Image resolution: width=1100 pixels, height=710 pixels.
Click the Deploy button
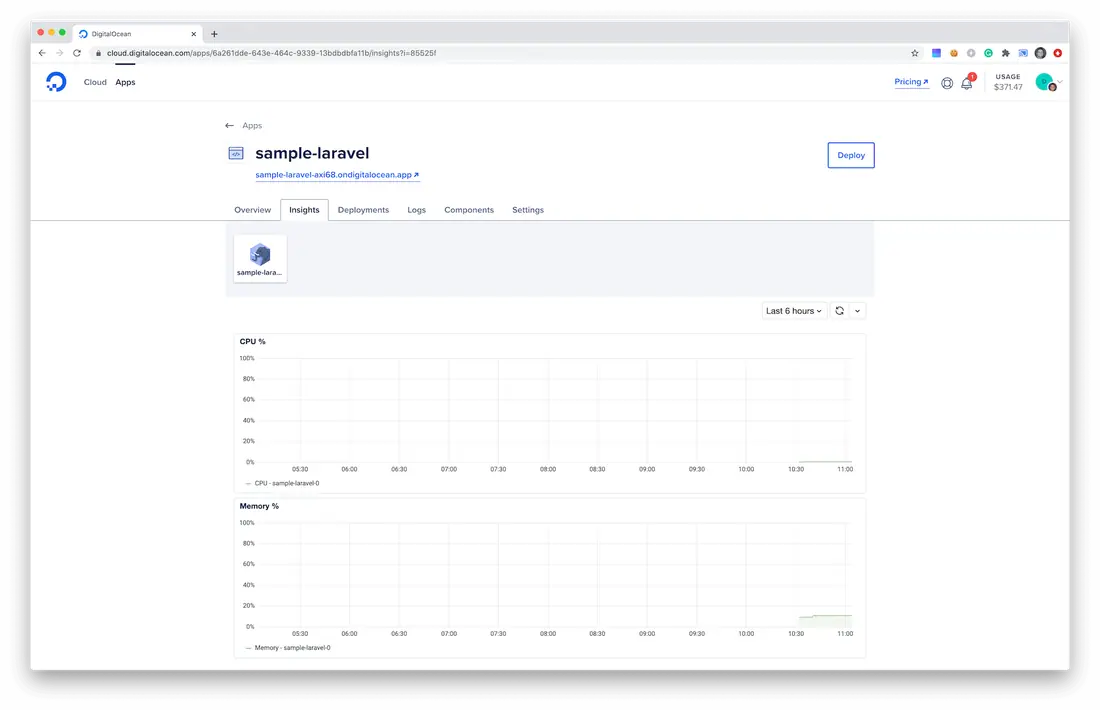point(851,155)
